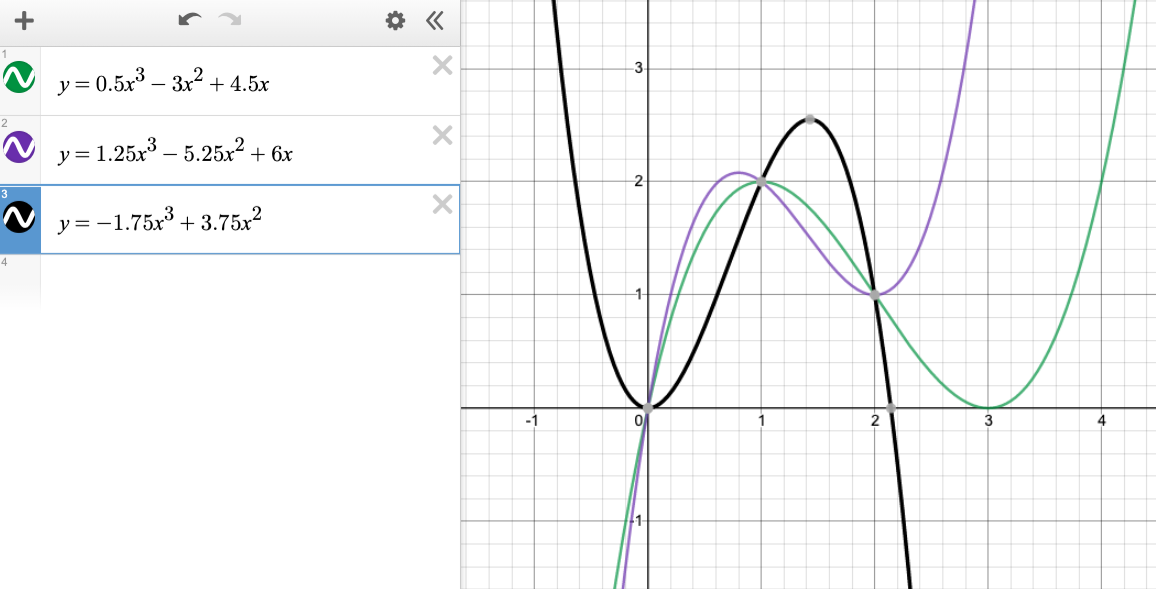Click the black curve x-intercept past 2
Viewport: 1156px width, 589px height.
coord(890,408)
